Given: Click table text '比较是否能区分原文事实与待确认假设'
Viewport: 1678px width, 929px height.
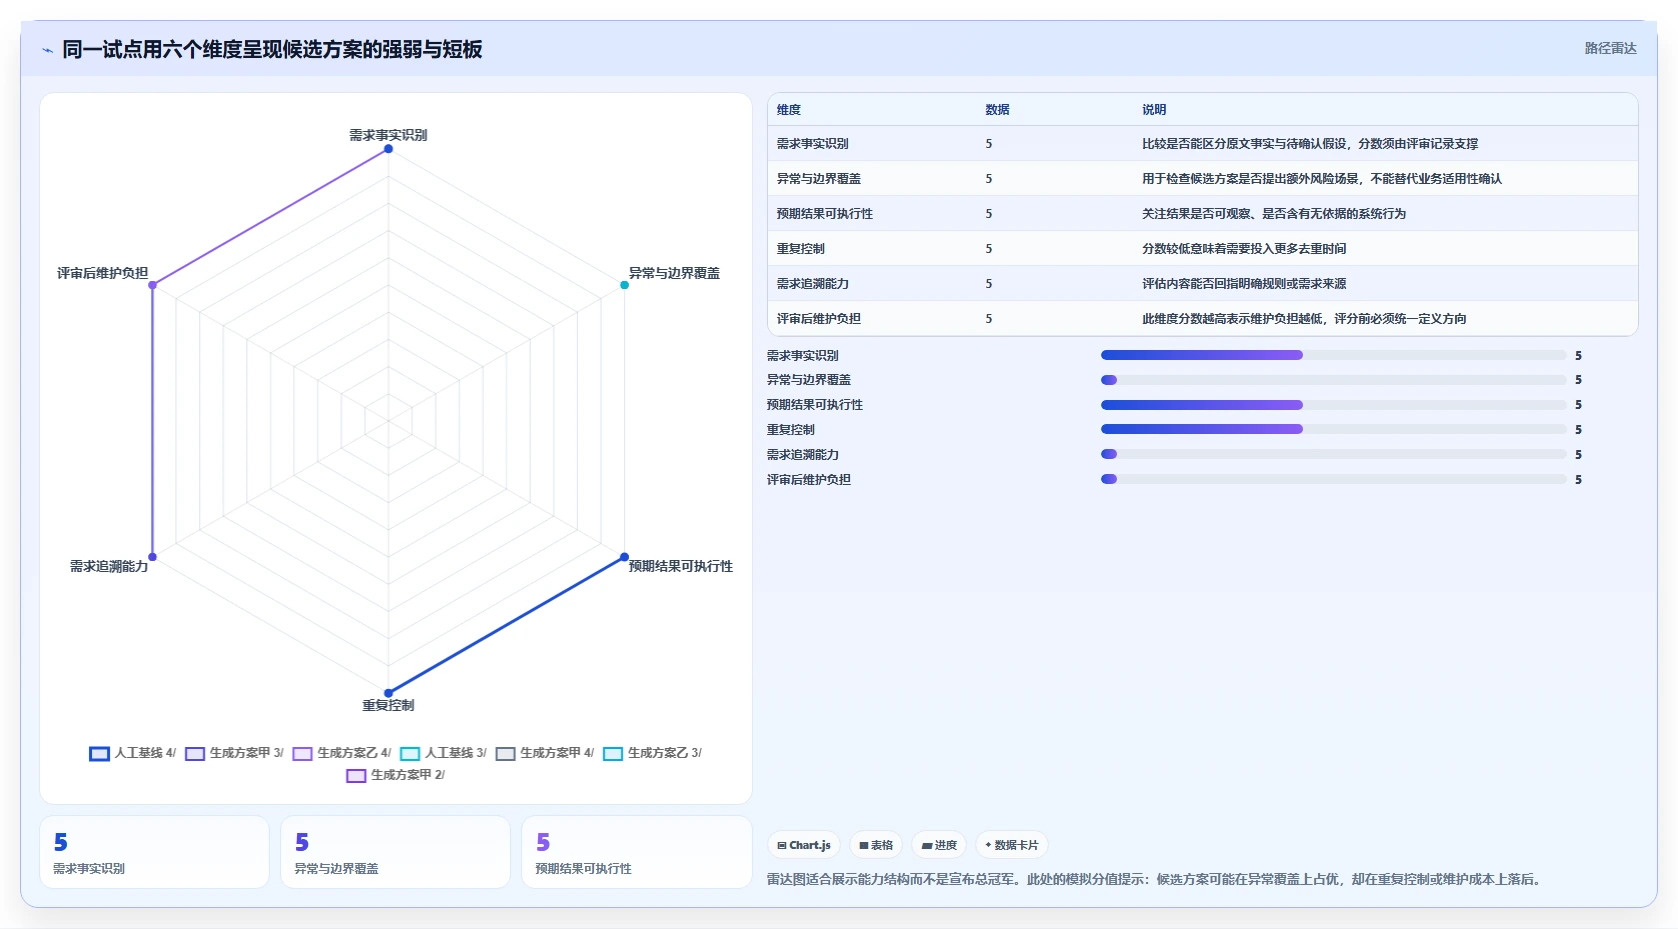Looking at the screenshot, I should [1244, 144].
